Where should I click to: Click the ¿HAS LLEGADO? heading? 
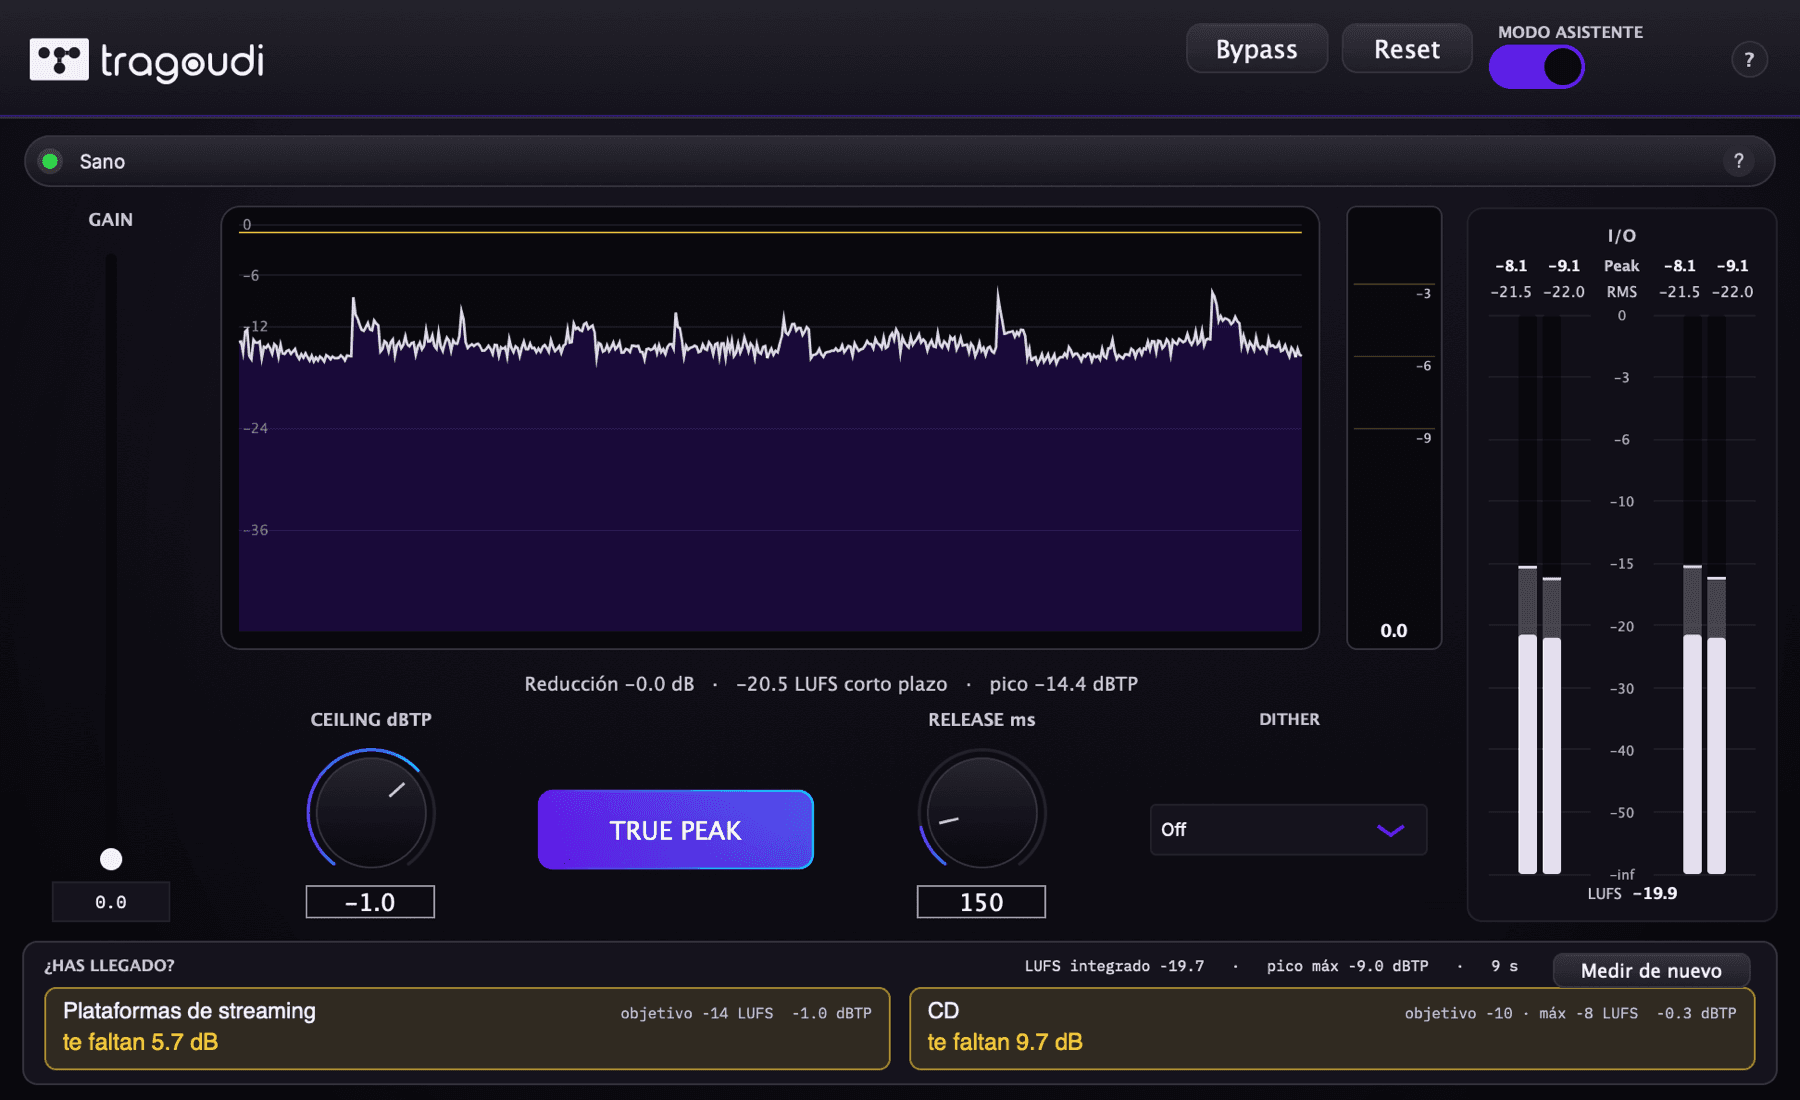click(109, 965)
